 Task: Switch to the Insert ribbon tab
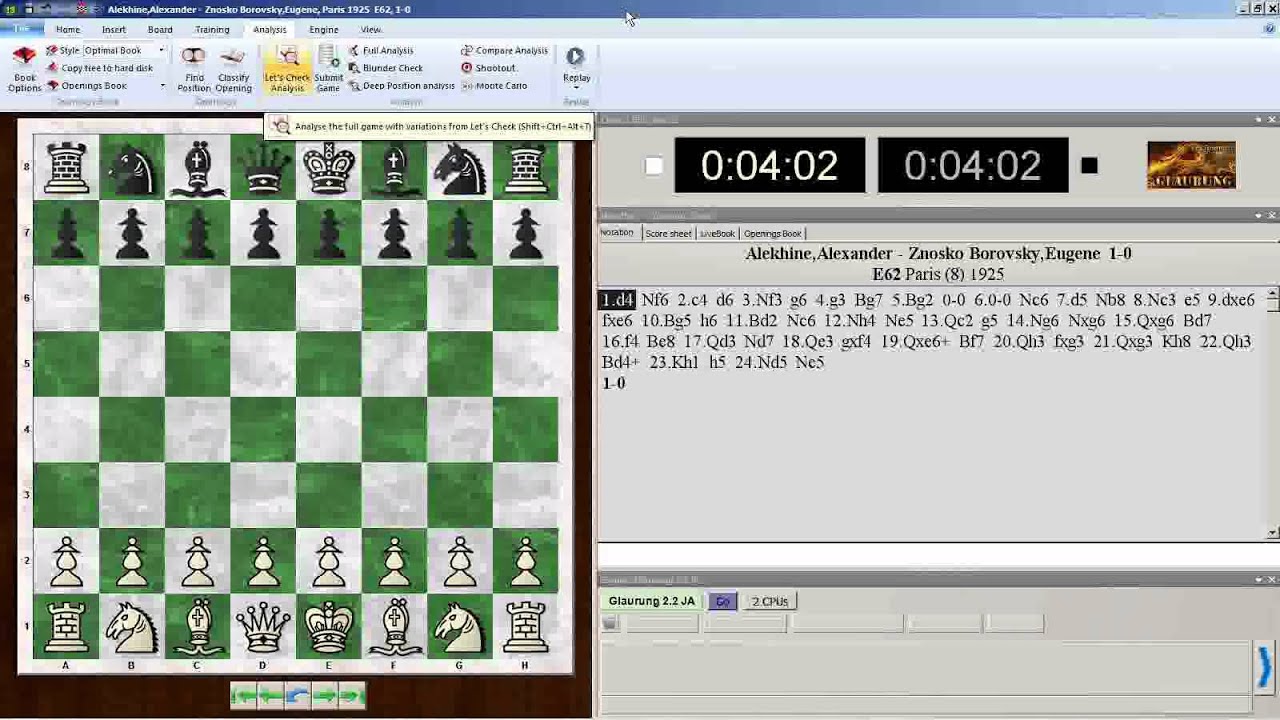(x=114, y=30)
